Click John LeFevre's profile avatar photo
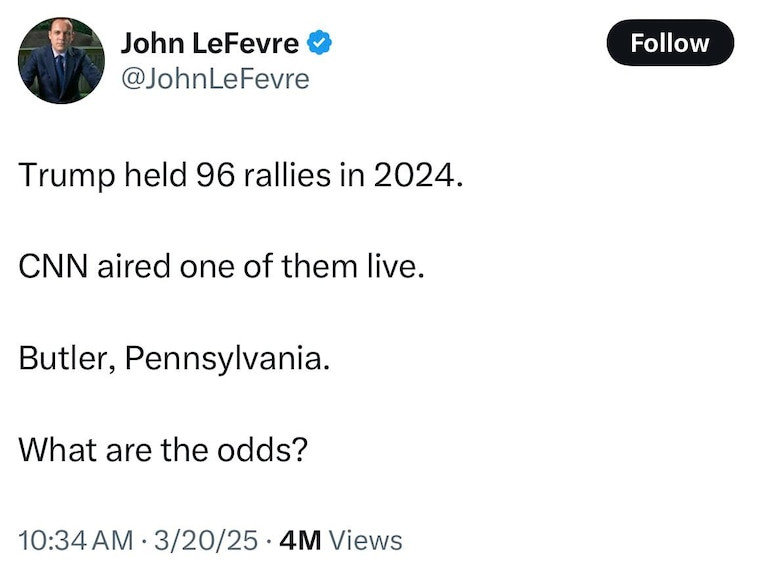The width and height of the screenshot is (768, 582). 61,61
